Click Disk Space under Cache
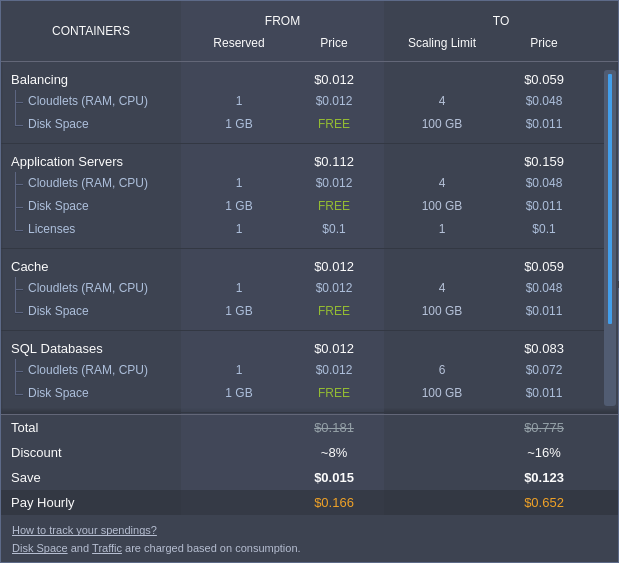The width and height of the screenshot is (619, 563). click(58, 311)
